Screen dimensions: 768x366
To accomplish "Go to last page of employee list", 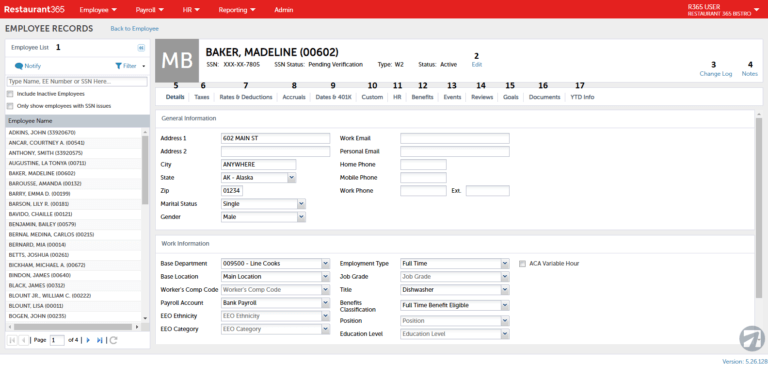I will pos(100,340).
